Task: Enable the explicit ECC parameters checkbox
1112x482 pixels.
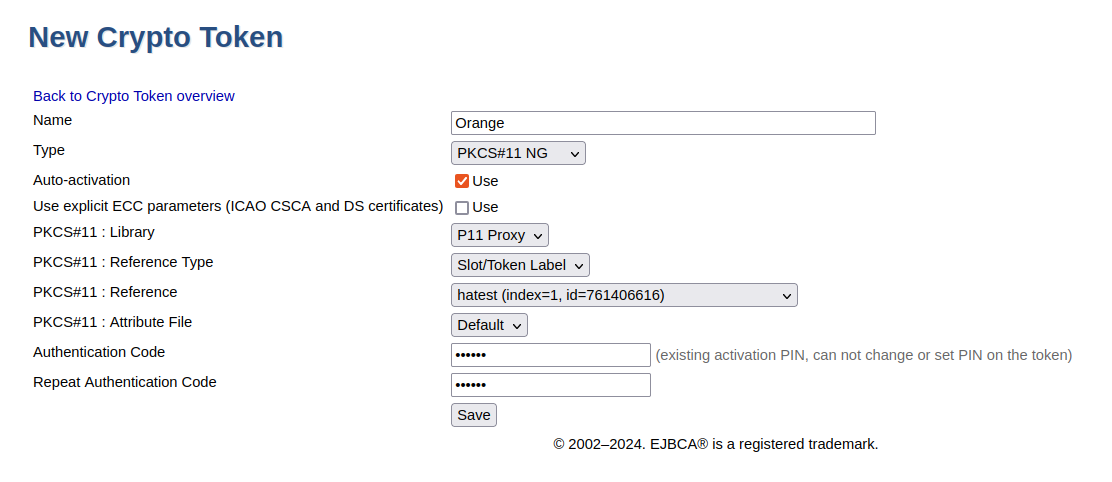Action: 462,208
